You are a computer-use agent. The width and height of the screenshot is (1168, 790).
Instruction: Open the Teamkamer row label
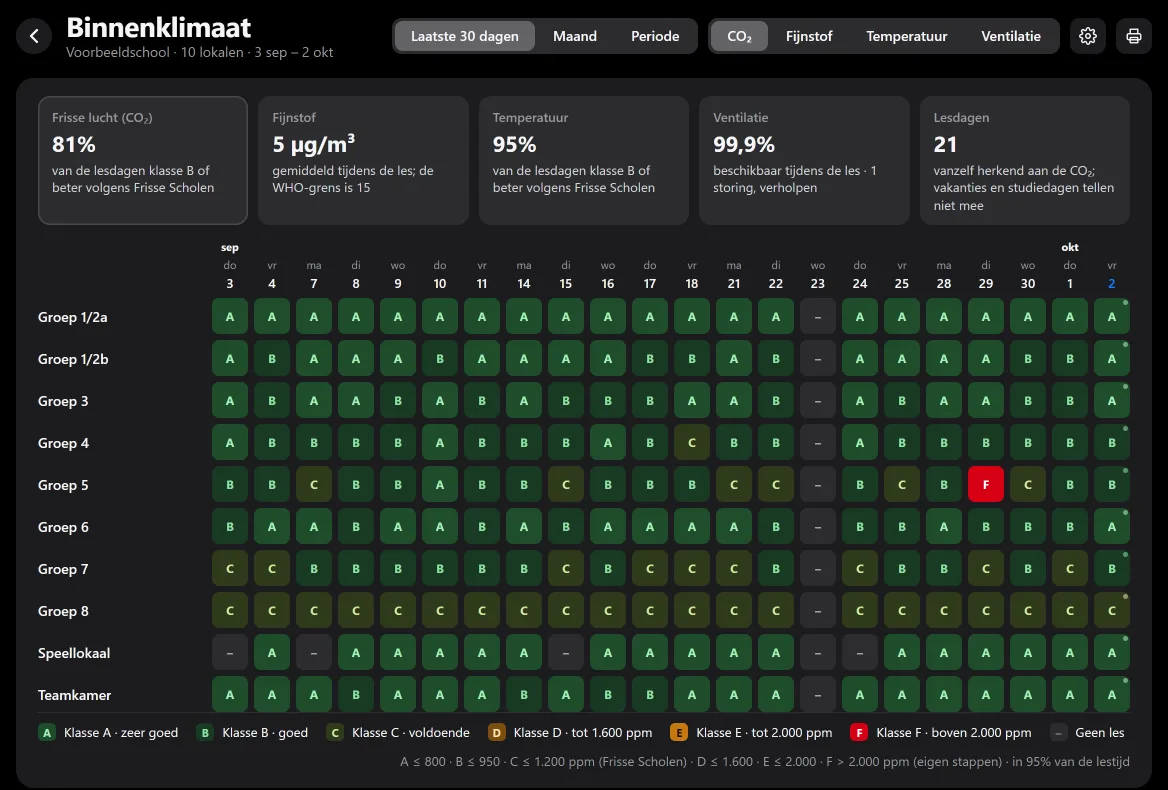click(x=74, y=695)
